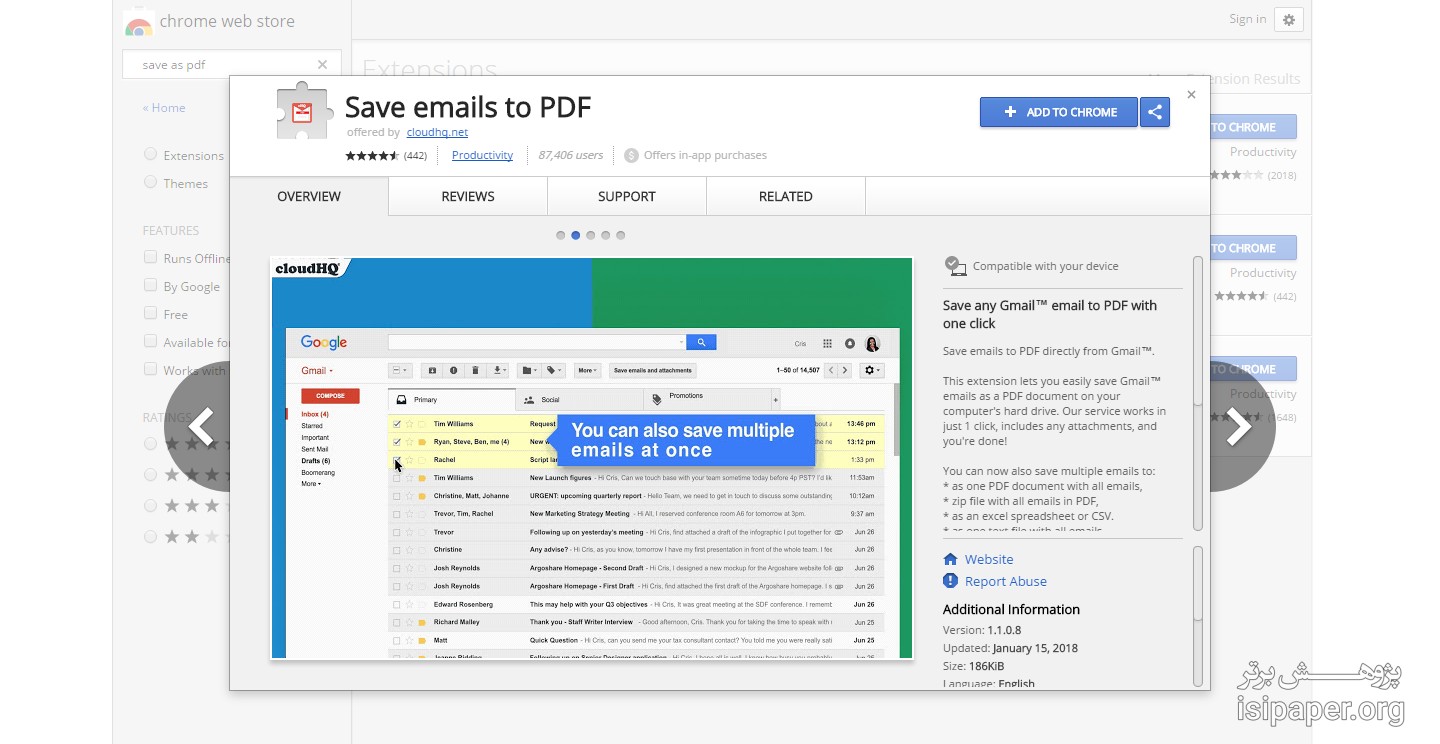
Task: Open the Support tab
Action: point(627,196)
